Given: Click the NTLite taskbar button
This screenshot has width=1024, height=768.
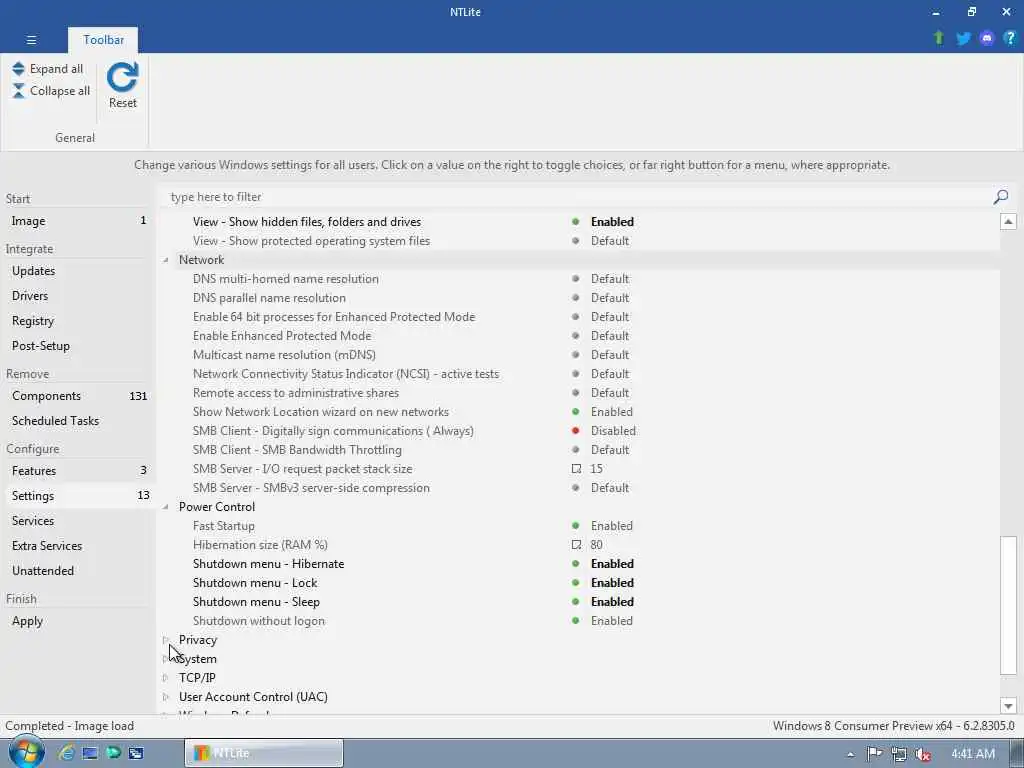Looking at the screenshot, I should click(x=263, y=753).
